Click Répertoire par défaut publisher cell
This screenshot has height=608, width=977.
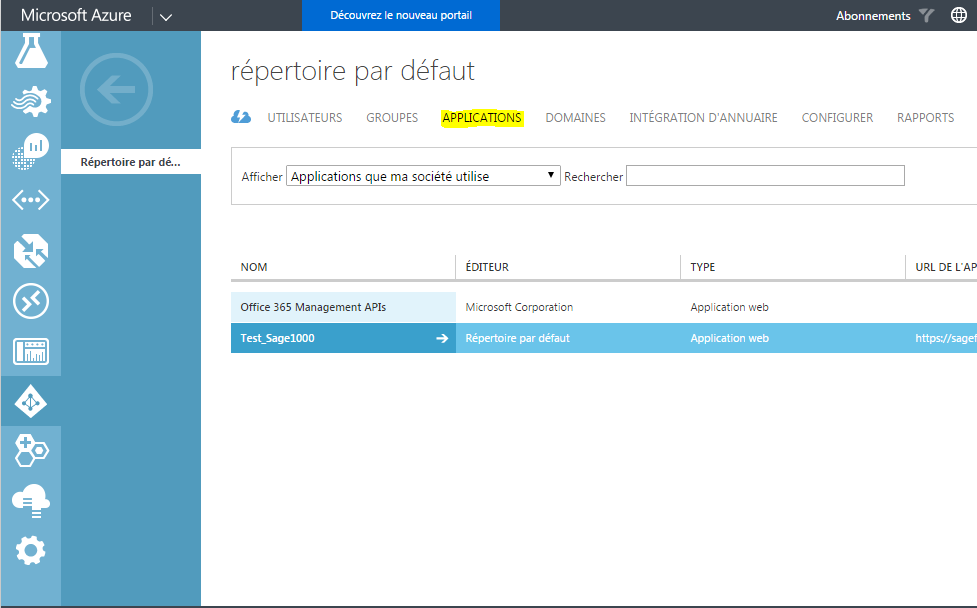point(517,338)
